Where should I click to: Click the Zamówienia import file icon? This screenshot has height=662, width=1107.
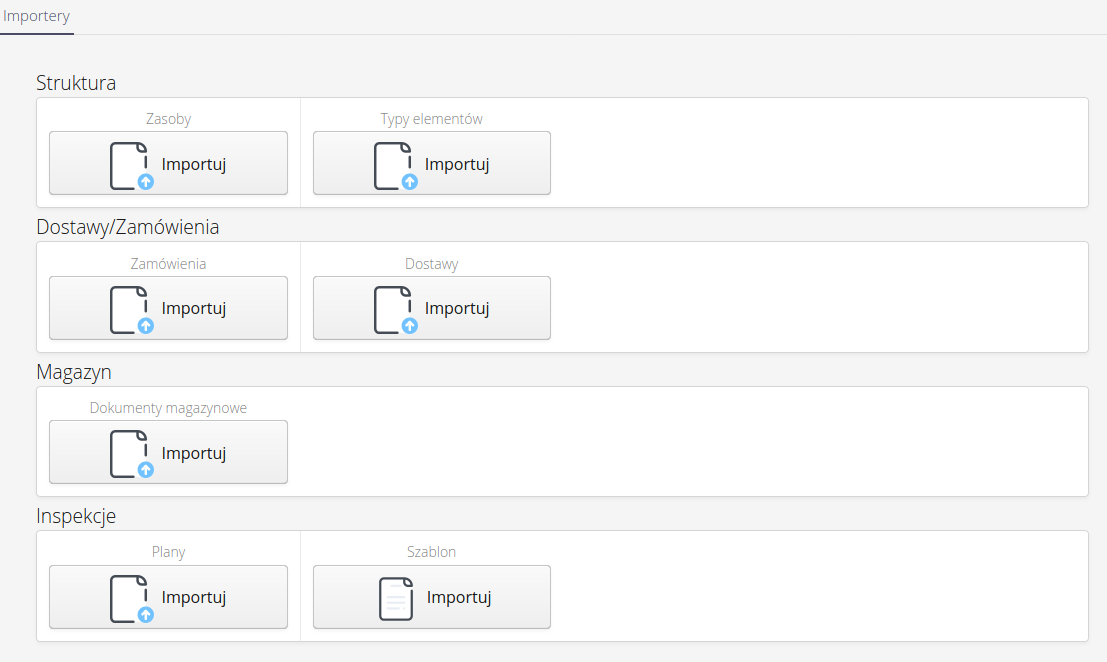[x=131, y=309]
